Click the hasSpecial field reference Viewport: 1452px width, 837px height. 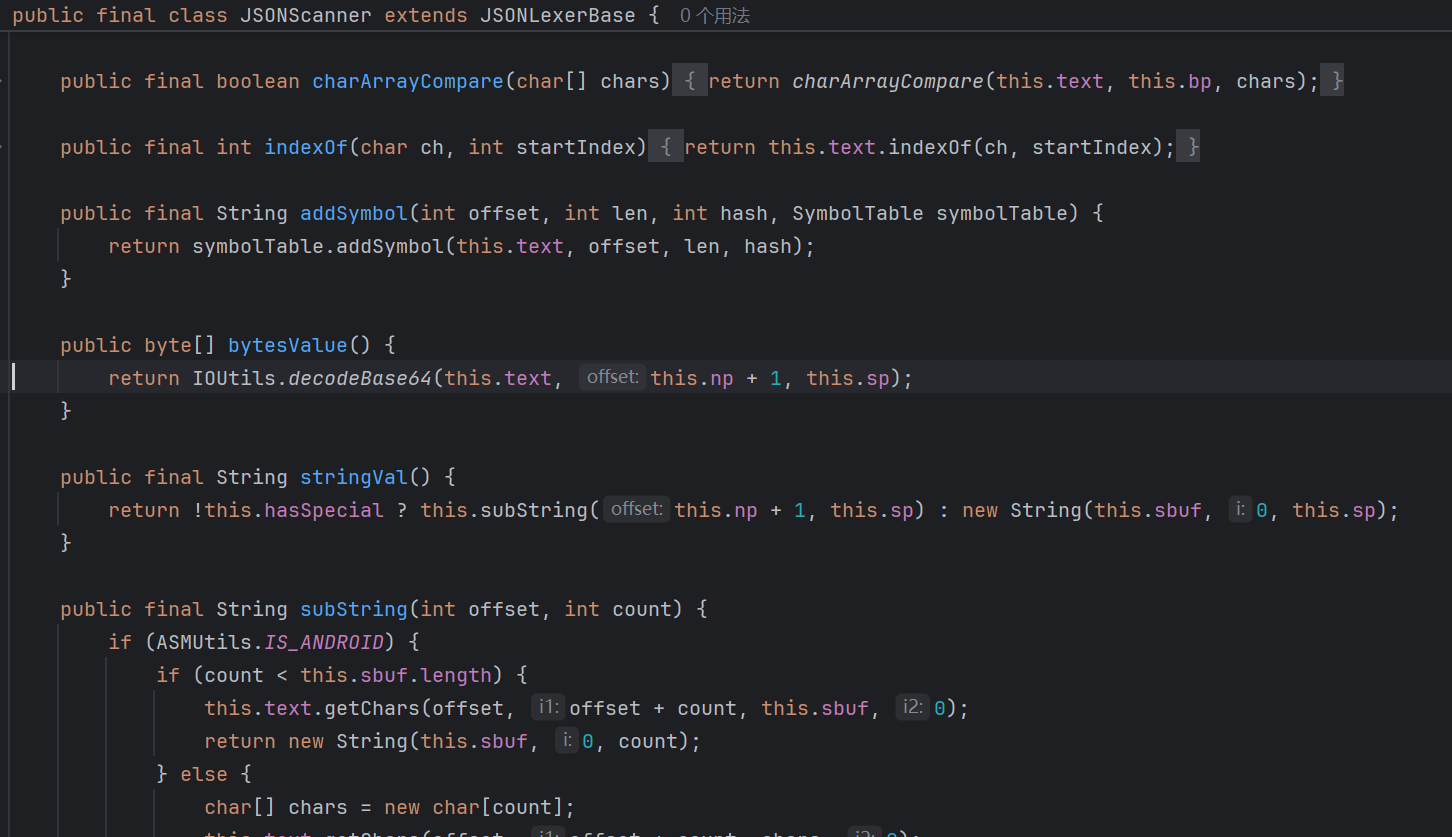point(324,510)
